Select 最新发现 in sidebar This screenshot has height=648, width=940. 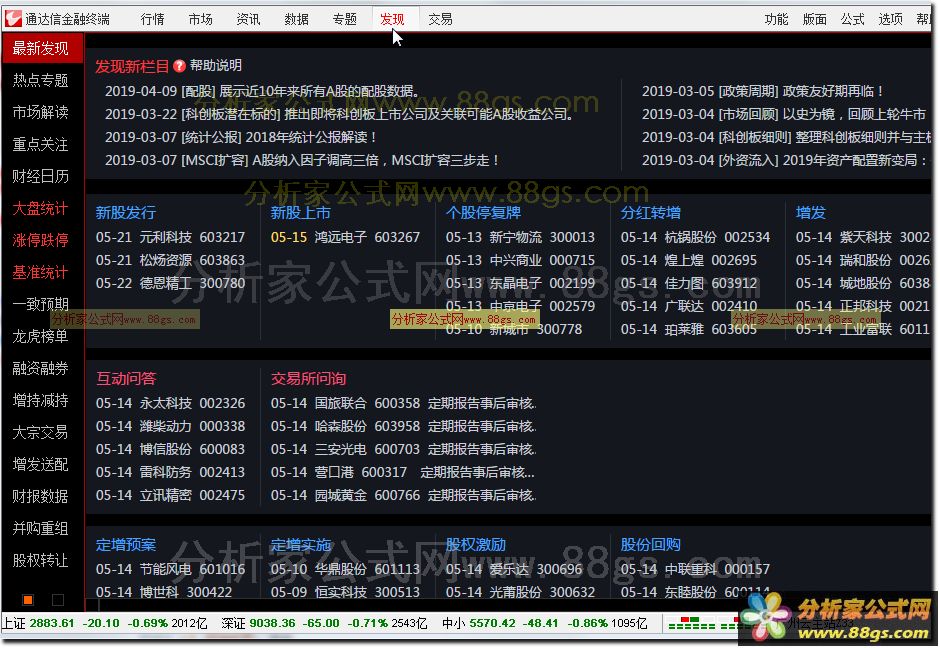tap(41, 48)
